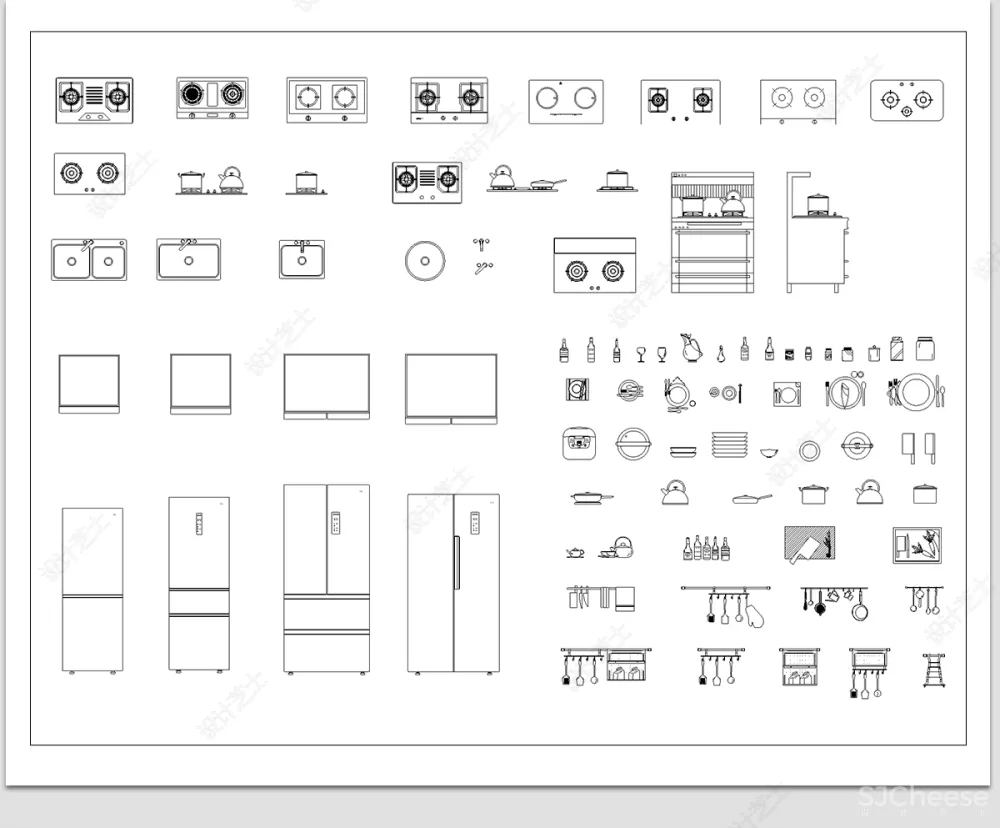Click the French-door refrigerator with two drawers
This screenshot has height=828, width=1000.
326,579
